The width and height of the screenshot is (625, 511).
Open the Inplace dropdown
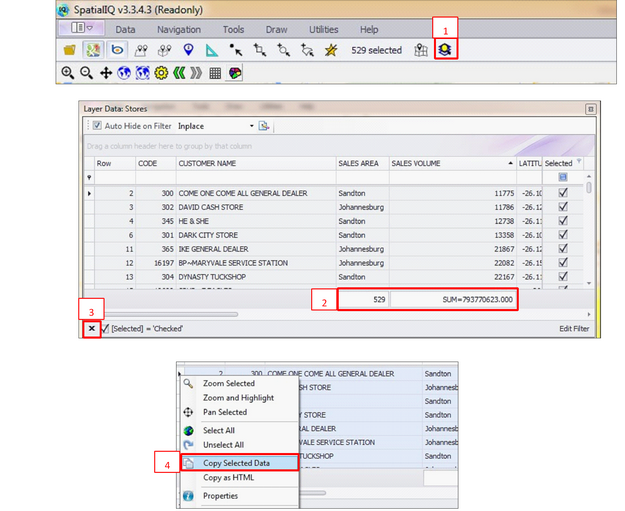point(249,126)
